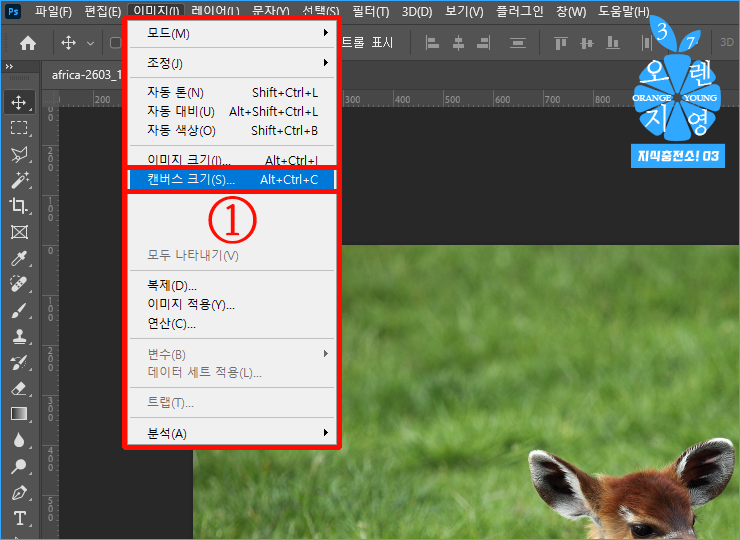The width and height of the screenshot is (740, 540).
Task: Click the Align right edges icon
Action: pyautogui.click(x=484, y=43)
